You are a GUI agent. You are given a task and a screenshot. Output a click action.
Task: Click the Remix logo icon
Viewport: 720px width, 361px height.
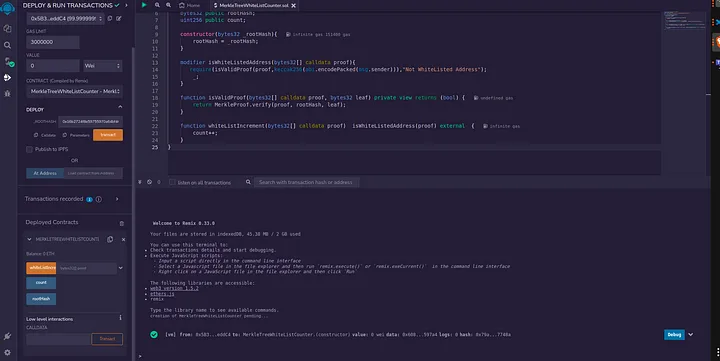point(7,8)
